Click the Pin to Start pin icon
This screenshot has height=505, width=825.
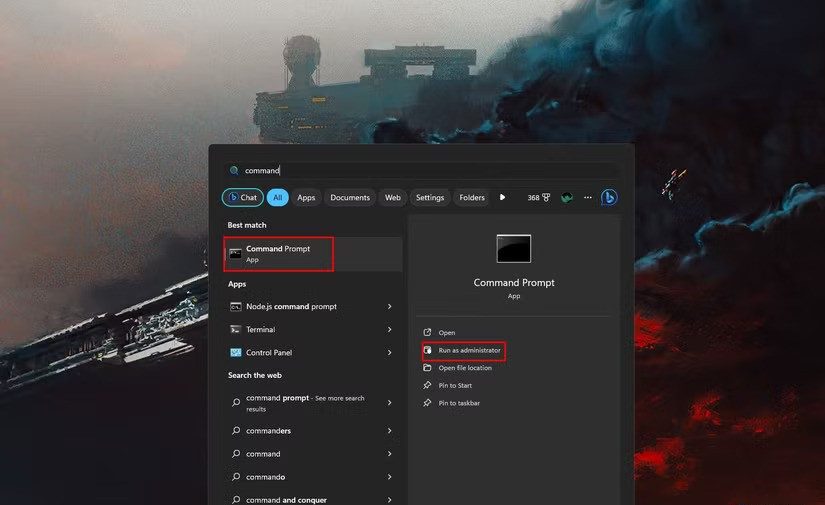[x=427, y=386]
